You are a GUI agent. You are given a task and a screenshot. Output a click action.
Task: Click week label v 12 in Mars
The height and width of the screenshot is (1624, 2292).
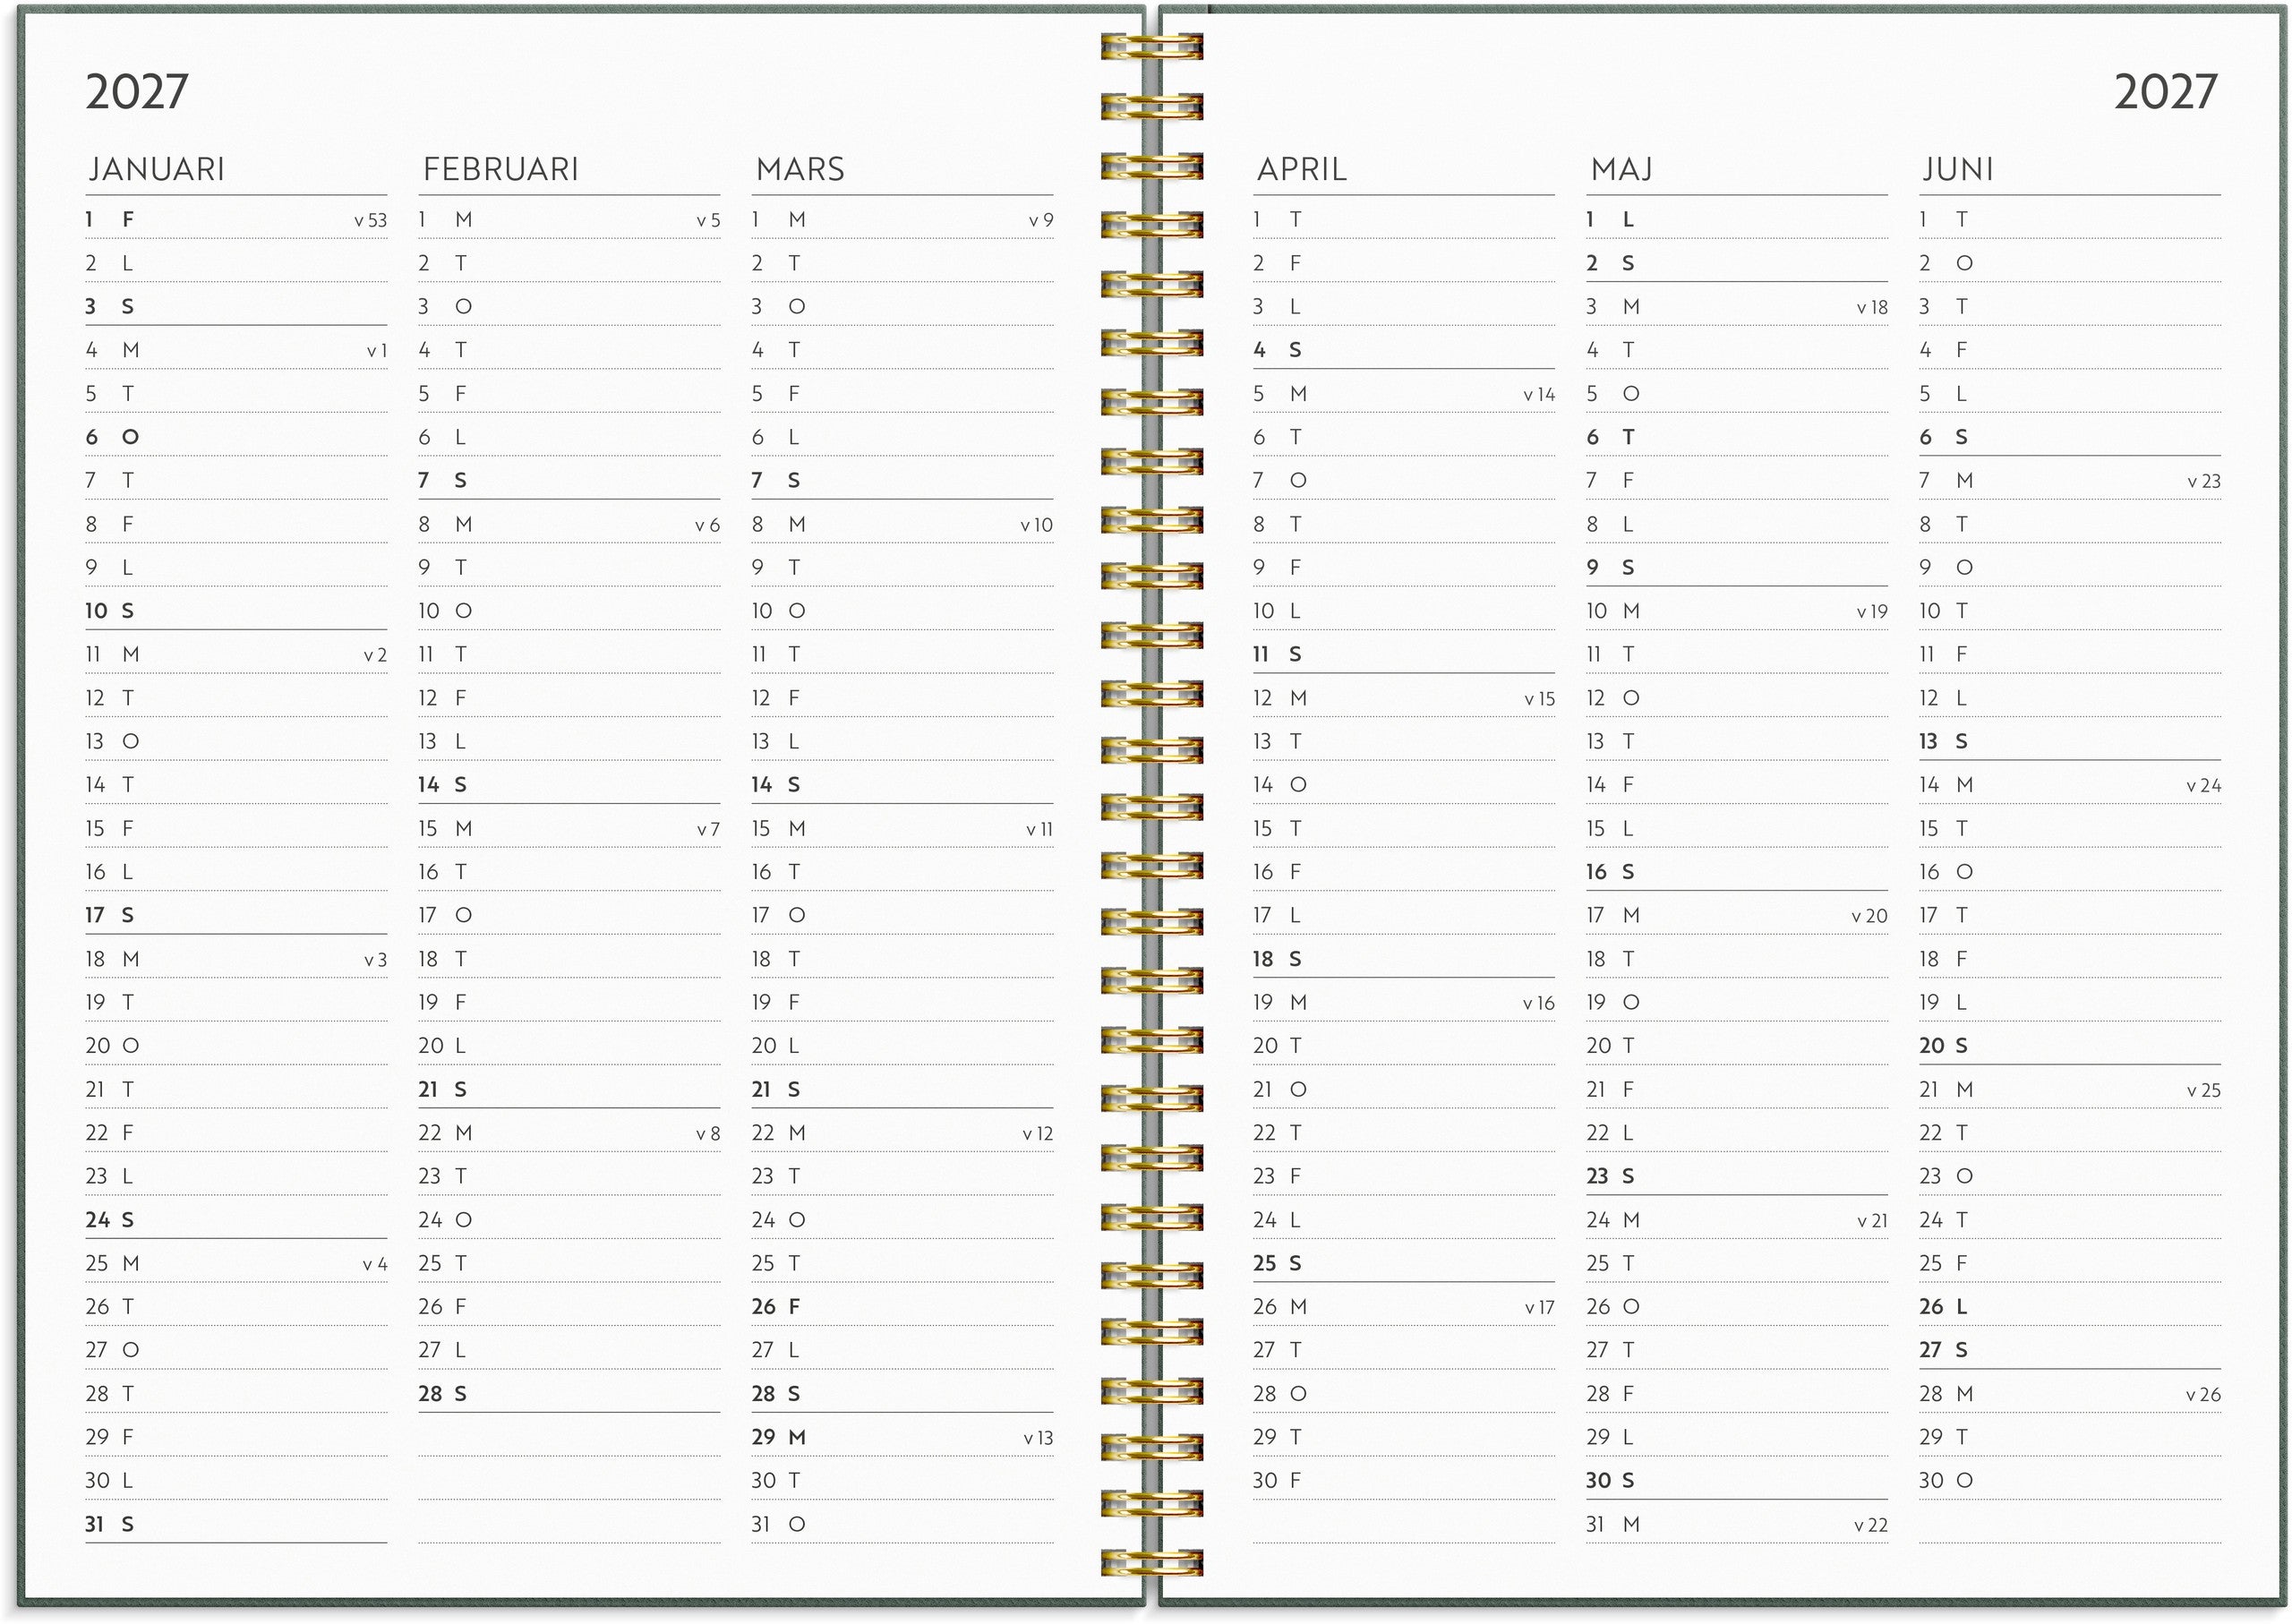(1037, 1134)
